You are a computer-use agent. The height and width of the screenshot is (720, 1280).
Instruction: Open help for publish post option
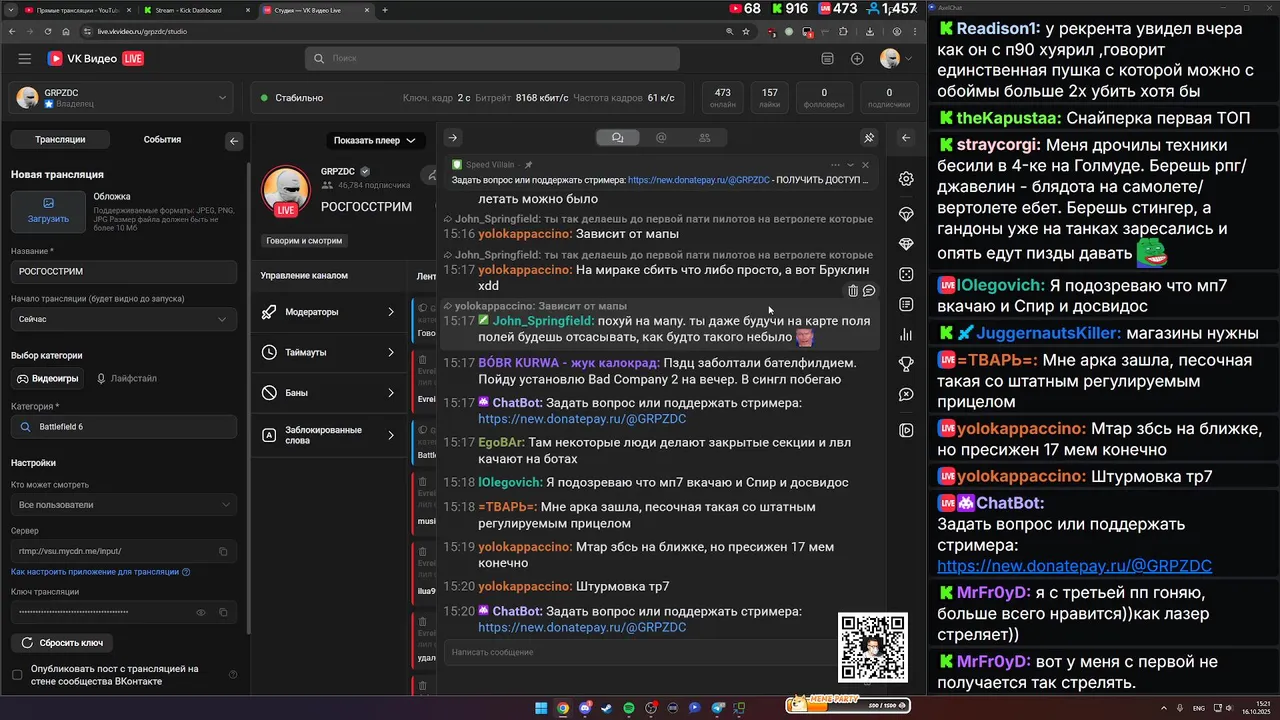pyautogui.click(x=233, y=675)
